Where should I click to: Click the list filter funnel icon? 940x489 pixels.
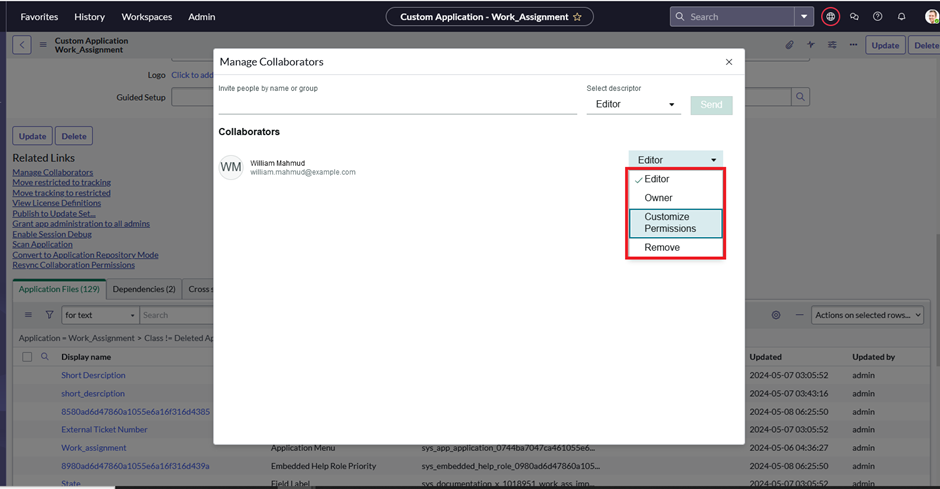pyautogui.click(x=49, y=315)
